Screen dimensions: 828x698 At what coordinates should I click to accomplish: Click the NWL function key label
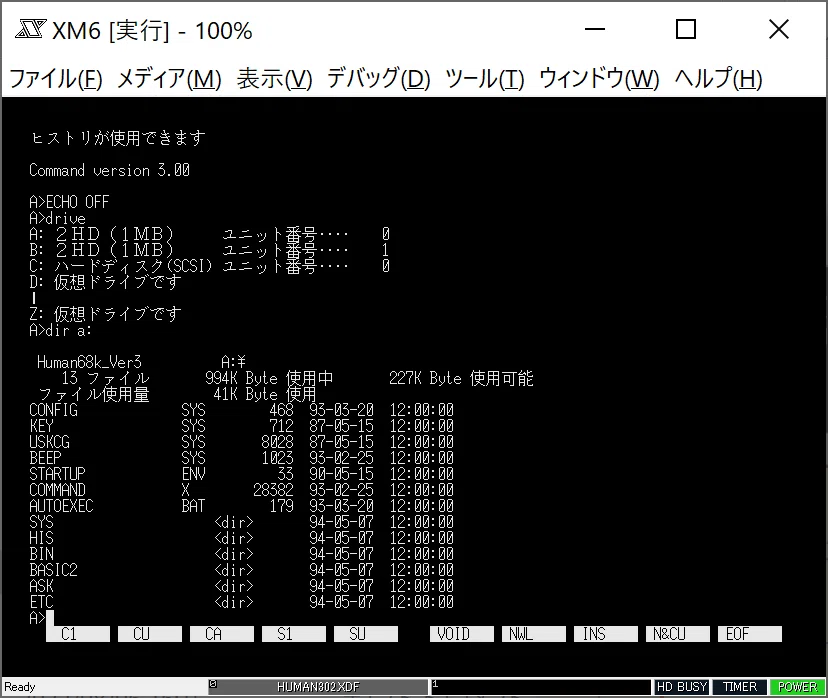tap(534, 634)
